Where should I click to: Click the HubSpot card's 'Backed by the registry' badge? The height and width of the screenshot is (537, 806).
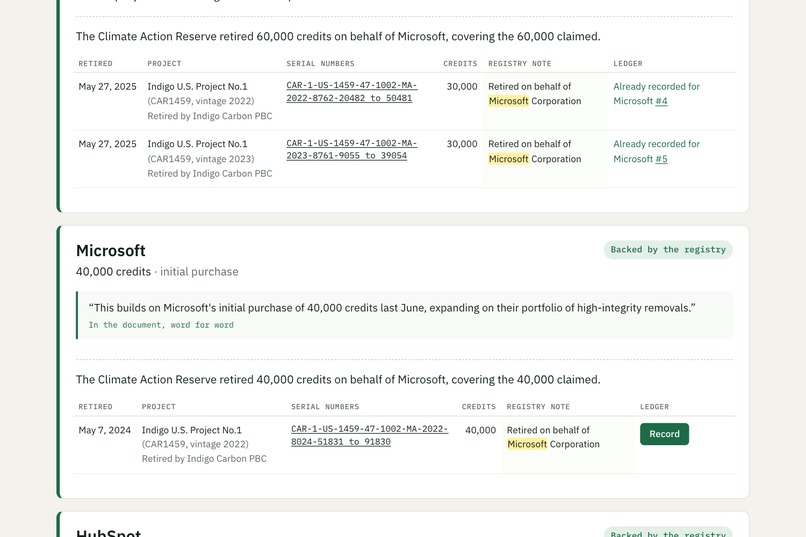pos(668,532)
